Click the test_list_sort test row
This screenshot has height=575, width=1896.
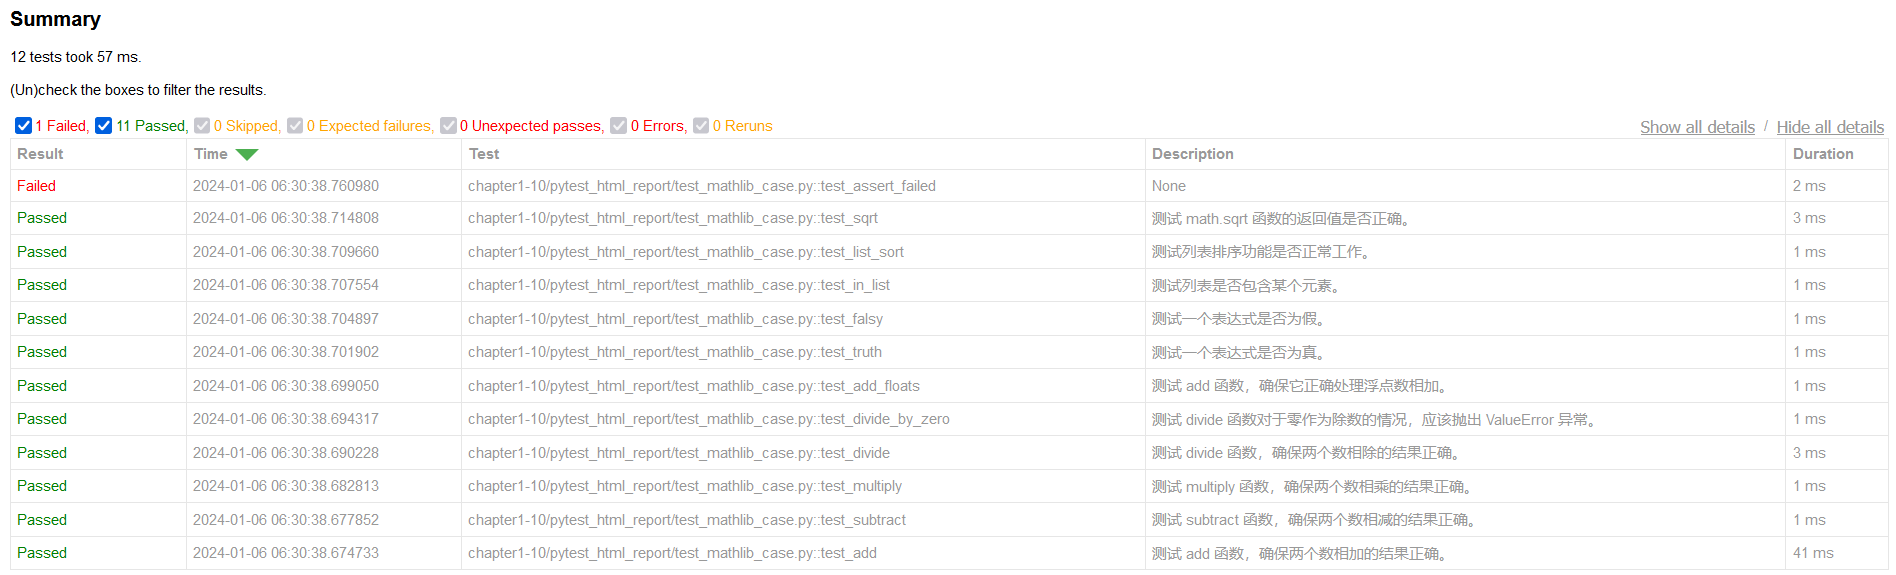[x=685, y=252]
